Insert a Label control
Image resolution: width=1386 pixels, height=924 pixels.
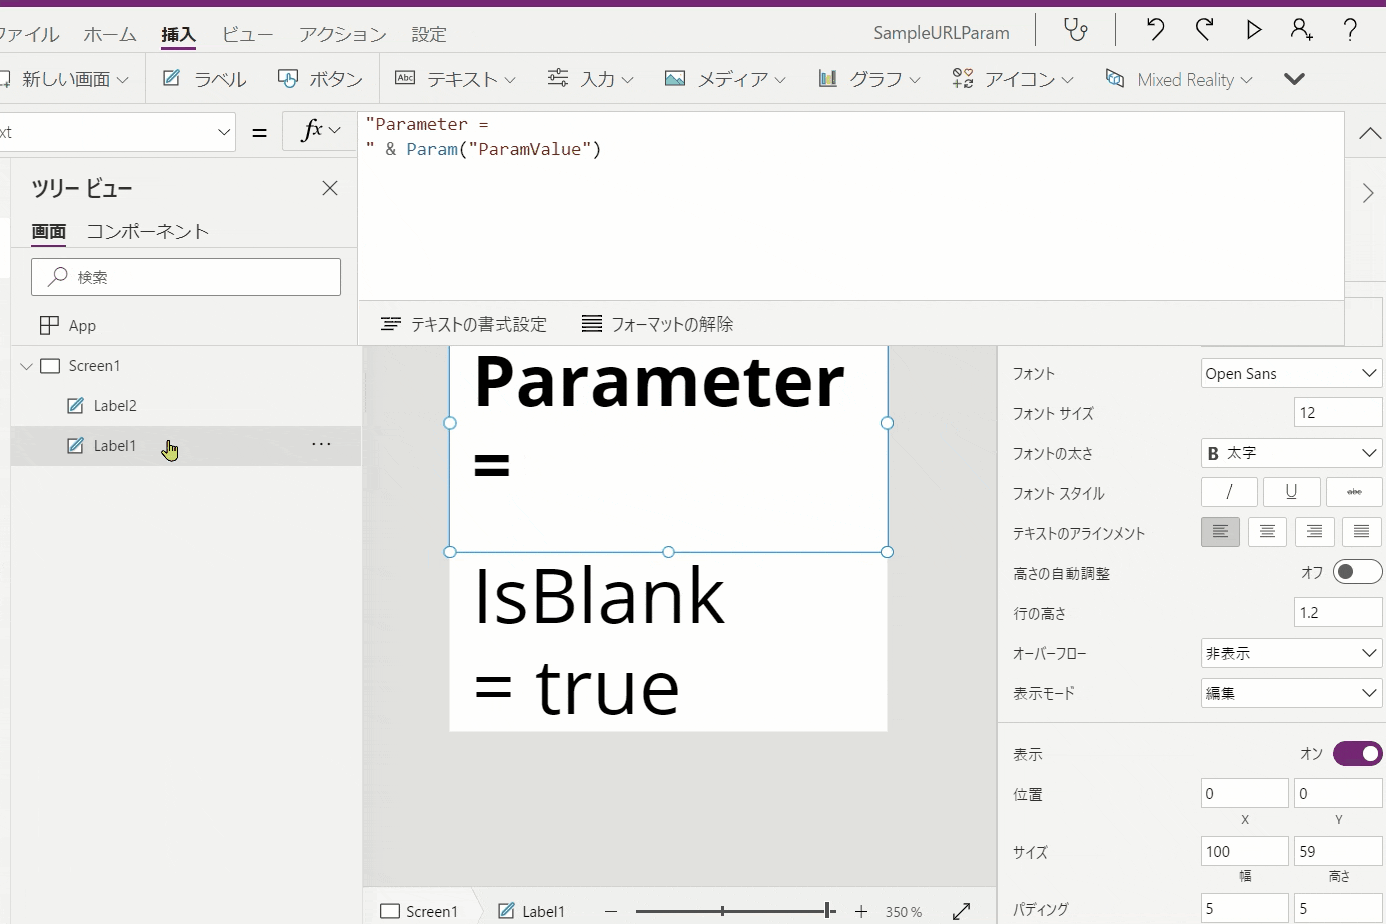coord(205,79)
